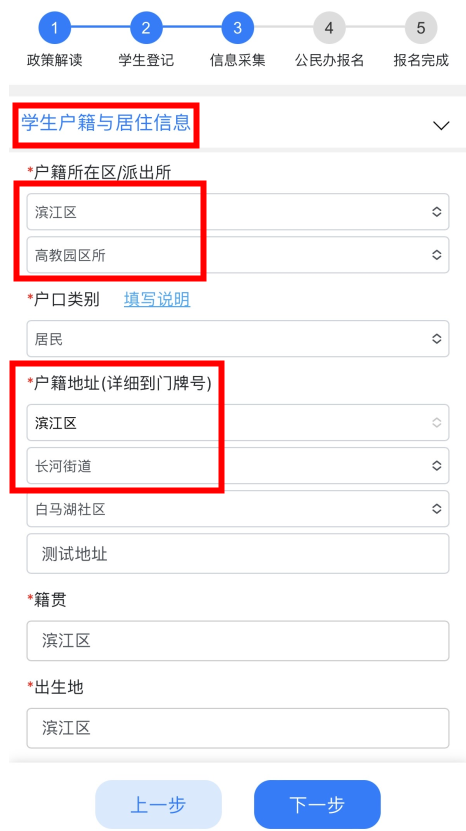
Task: Click the 测试地址 address input field
Action: pyautogui.click(x=238, y=554)
